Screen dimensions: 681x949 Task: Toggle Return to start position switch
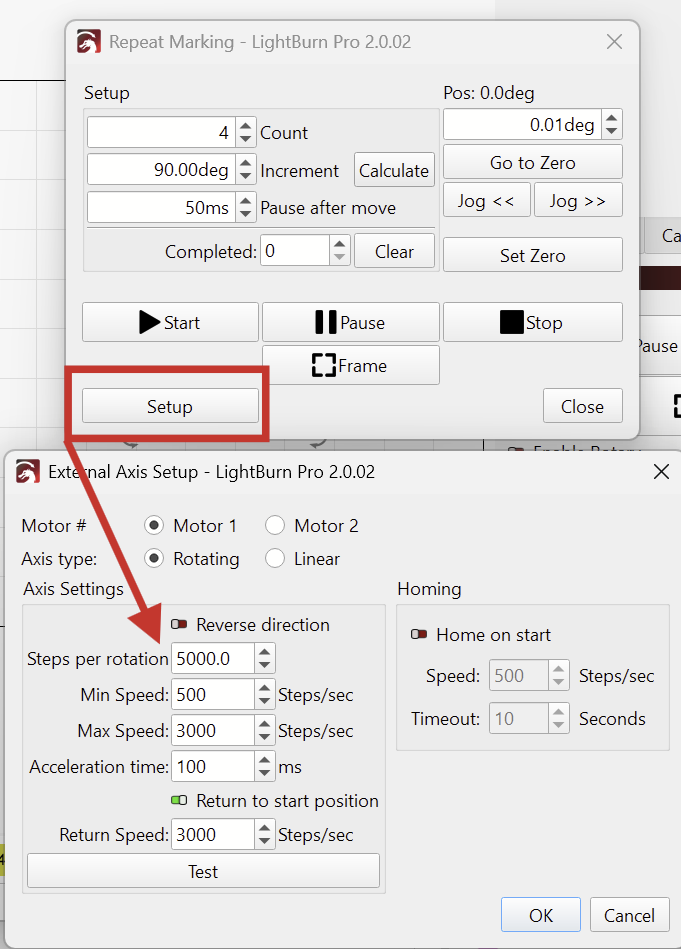[179, 800]
